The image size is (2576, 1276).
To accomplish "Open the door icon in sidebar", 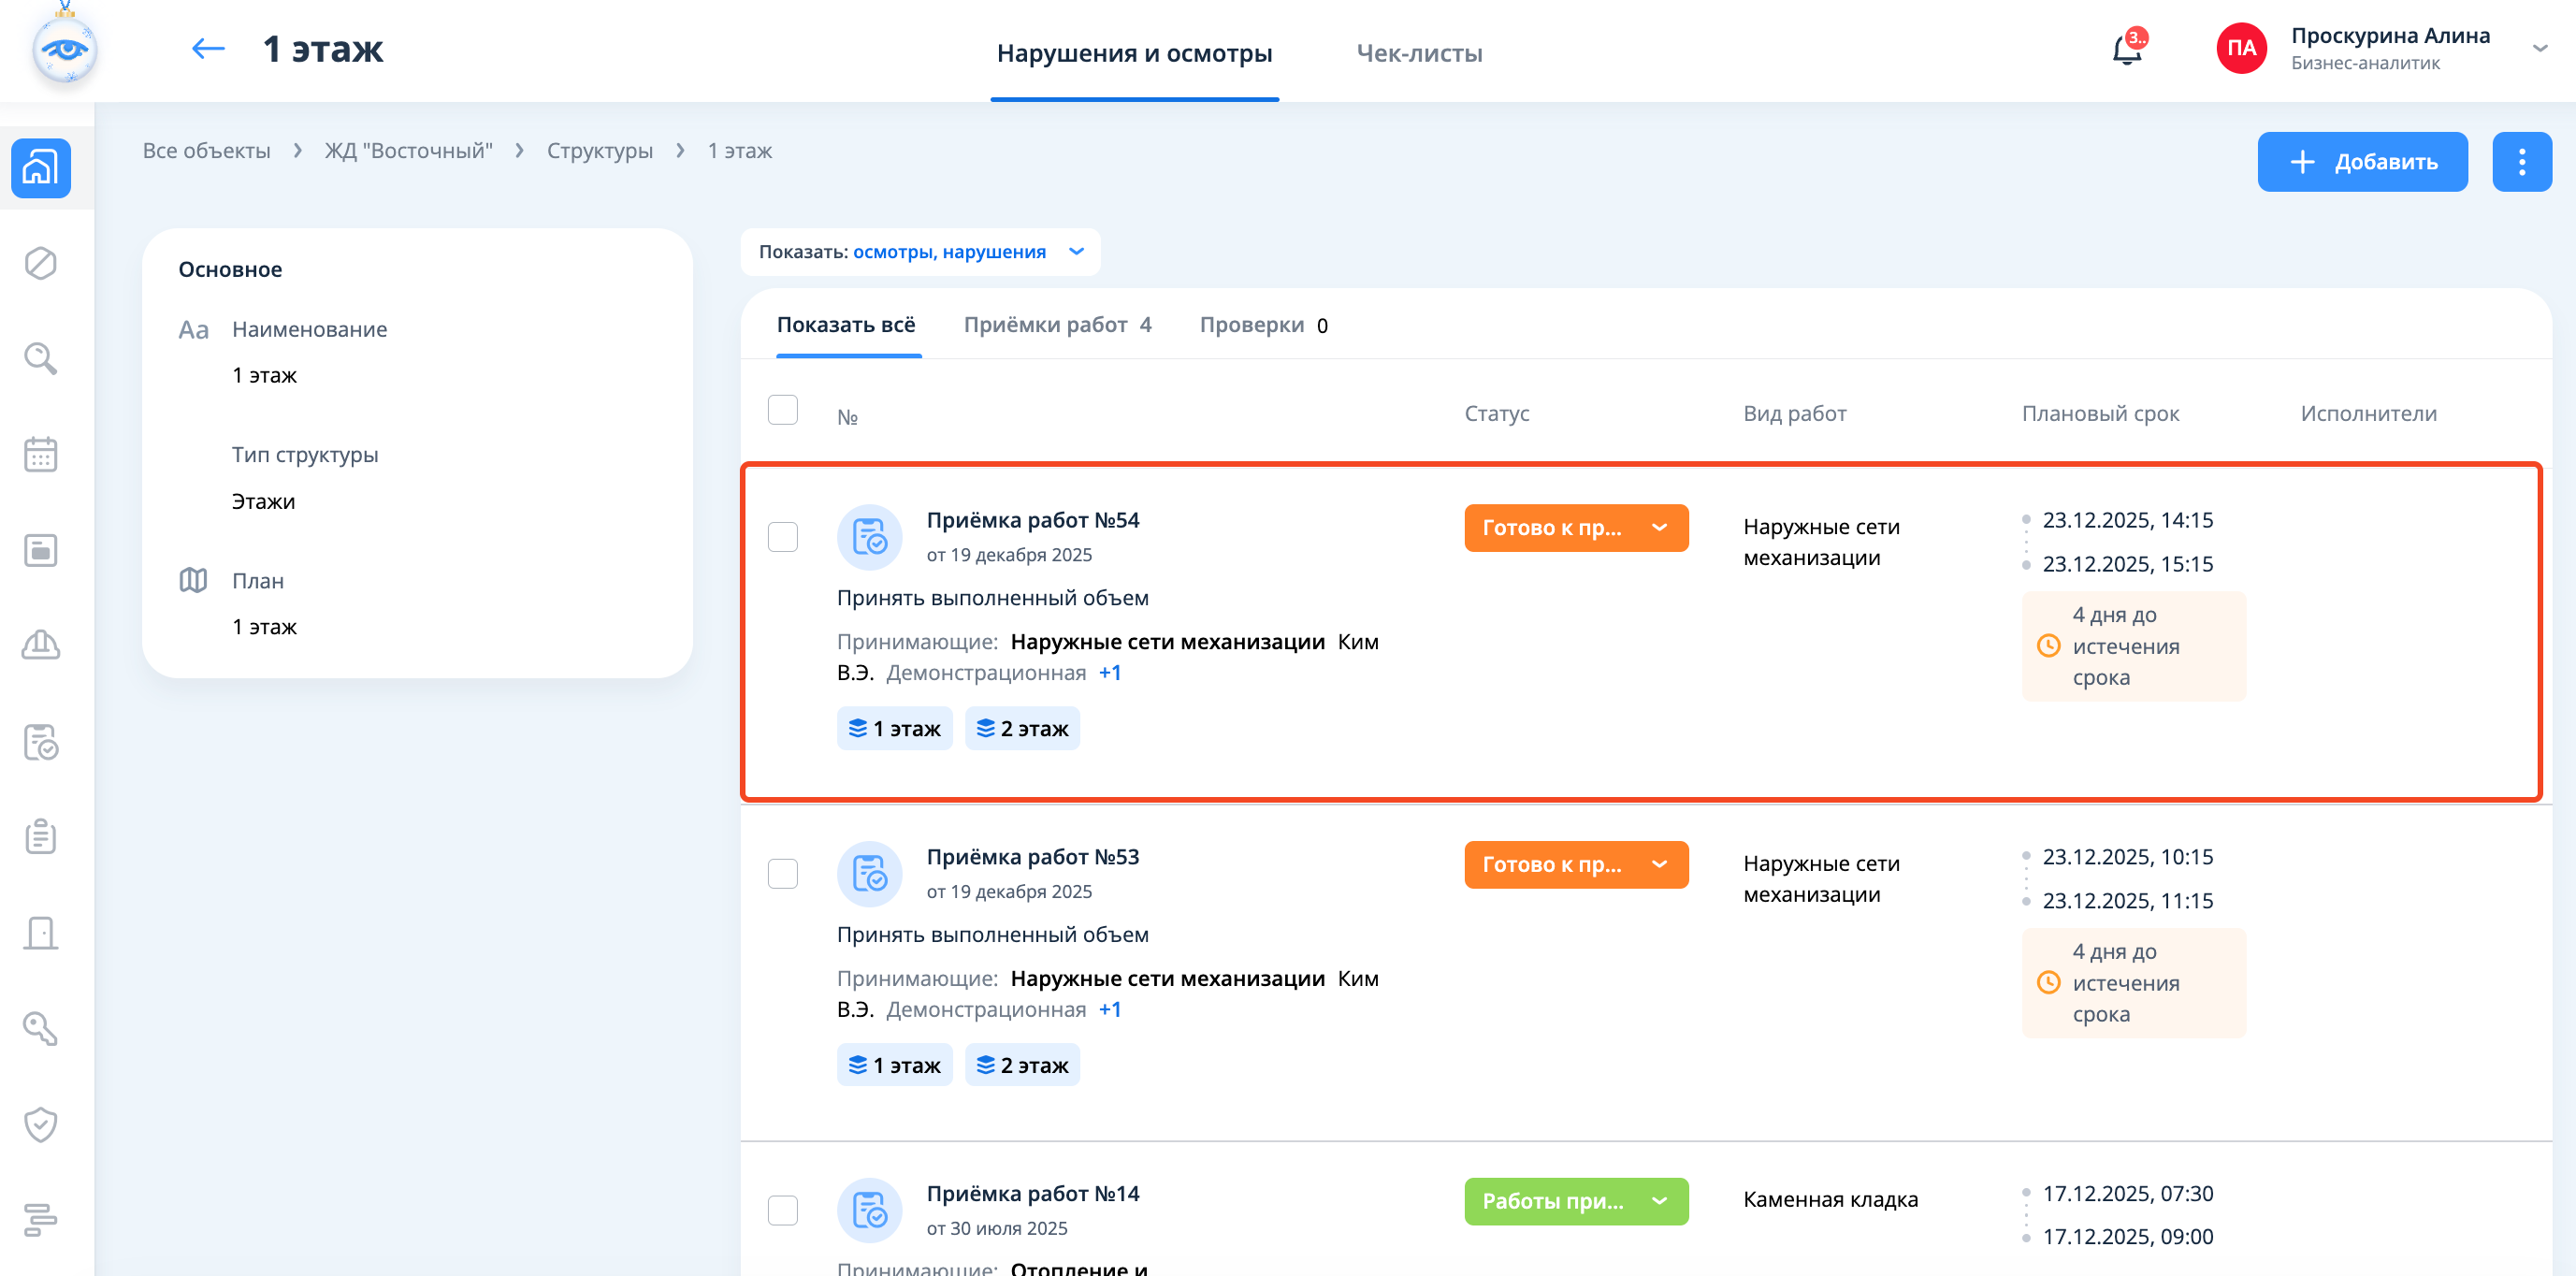I will click(x=40, y=933).
